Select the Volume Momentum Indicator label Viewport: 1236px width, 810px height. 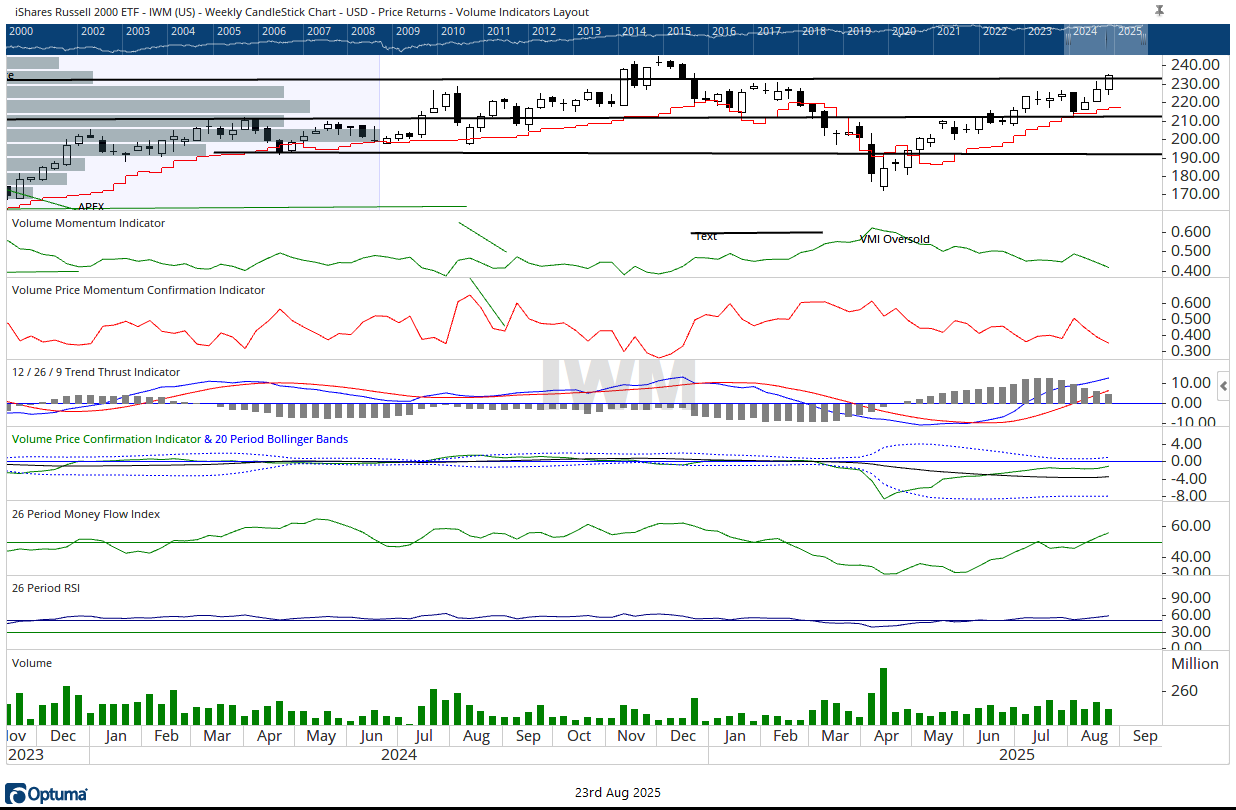[88, 223]
